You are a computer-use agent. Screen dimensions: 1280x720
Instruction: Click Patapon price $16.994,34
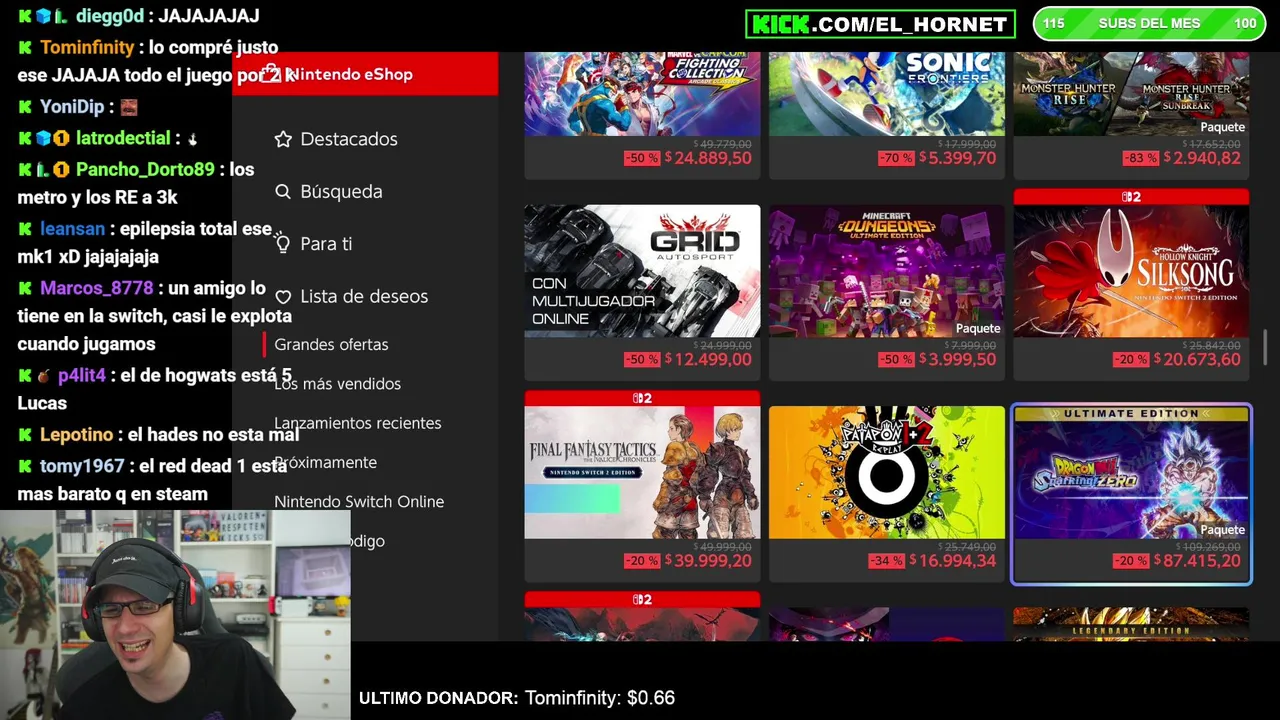tap(953, 561)
